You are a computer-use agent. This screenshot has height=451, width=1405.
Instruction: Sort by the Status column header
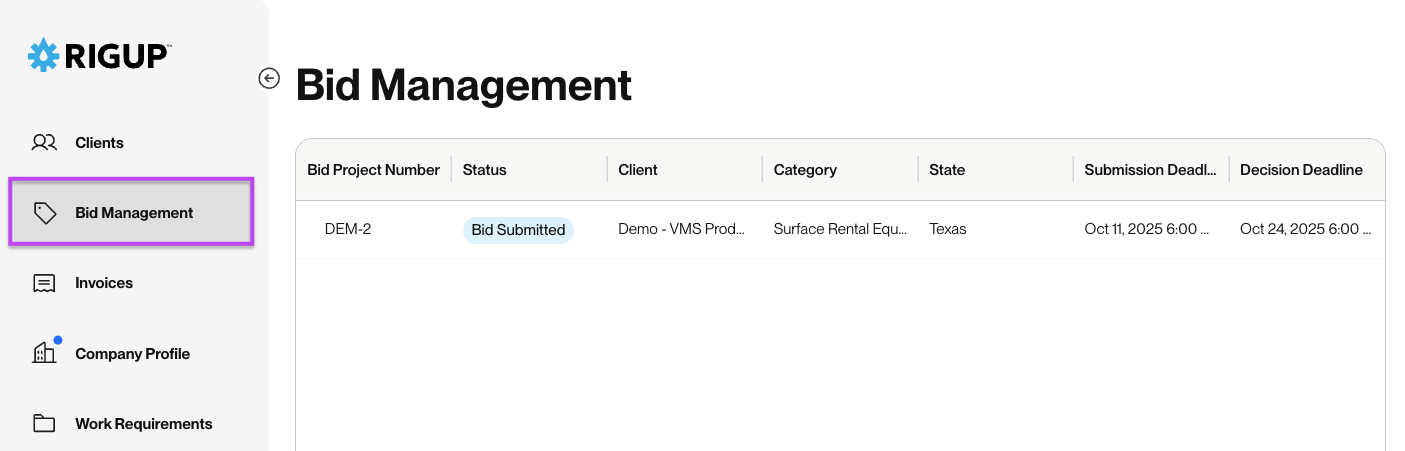point(485,170)
